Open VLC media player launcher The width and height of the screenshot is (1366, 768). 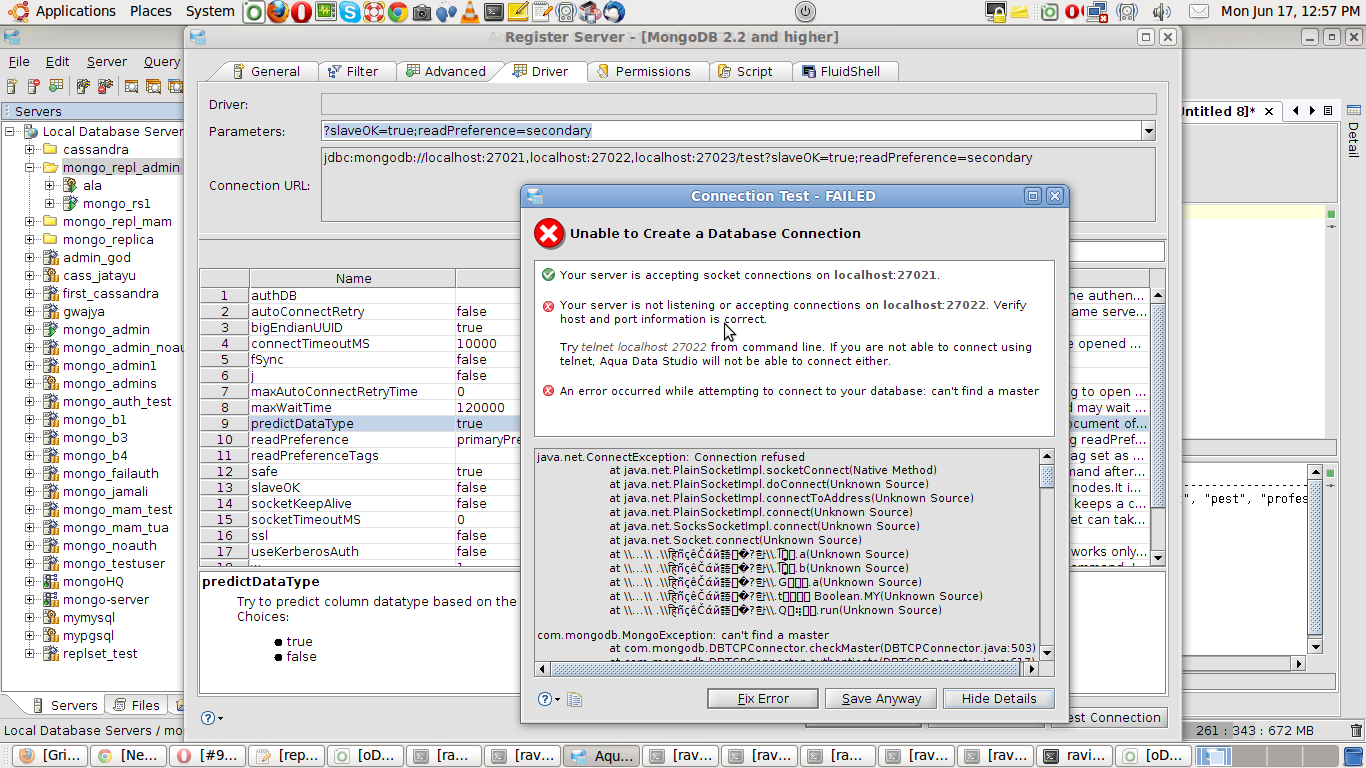pyautogui.click(x=469, y=12)
